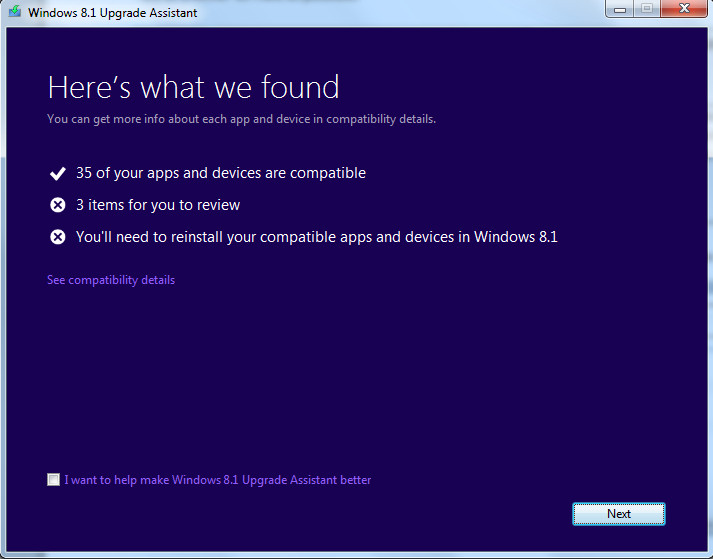Image resolution: width=713 pixels, height=559 pixels.
Task: Enable help make Upgrade Assistant better checkbox
Action: [x=53, y=479]
